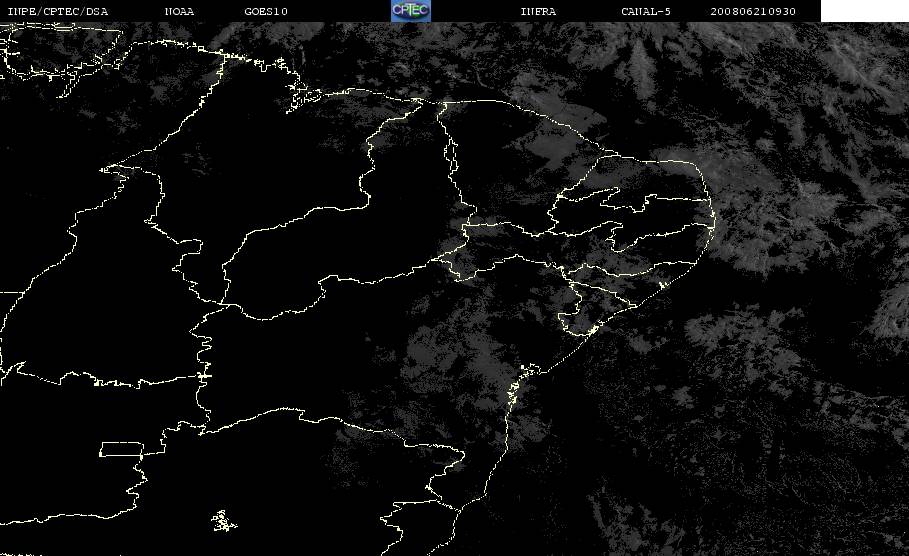
Task: Click the CPTEC logo in header
Action: 410,10
